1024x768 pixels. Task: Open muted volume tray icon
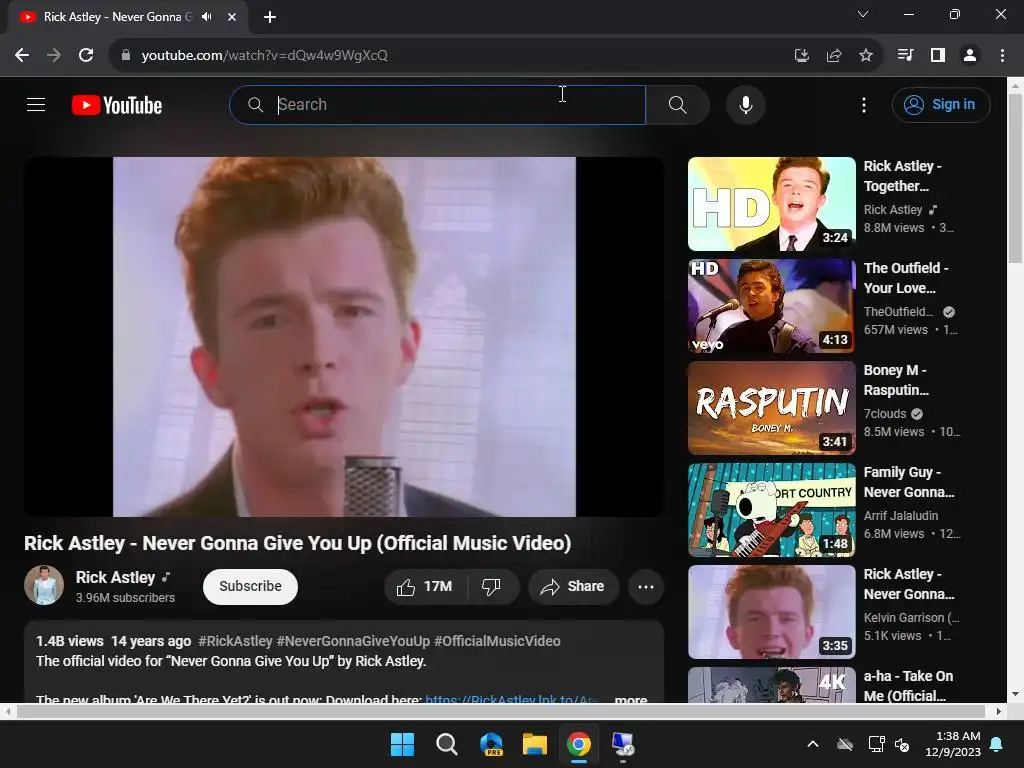[x=902, y=744]
